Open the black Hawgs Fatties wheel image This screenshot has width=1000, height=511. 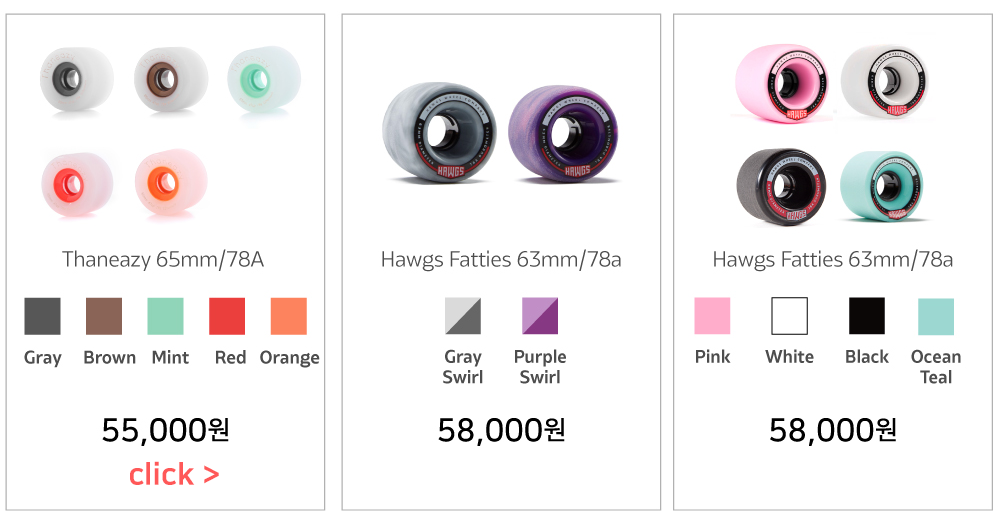(x=780, y=187)
